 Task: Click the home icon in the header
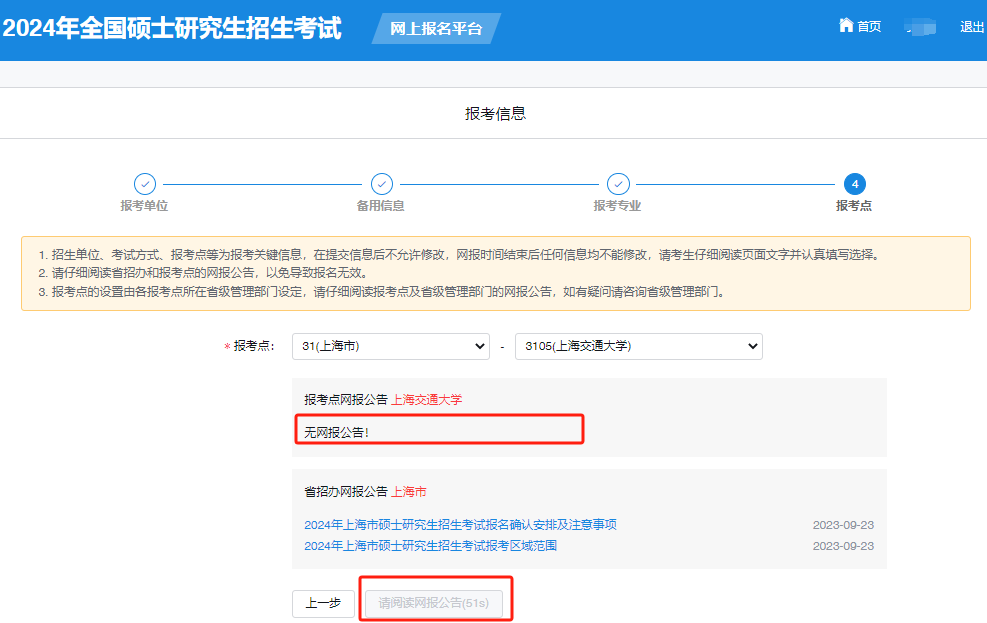[x=846, y=26]
